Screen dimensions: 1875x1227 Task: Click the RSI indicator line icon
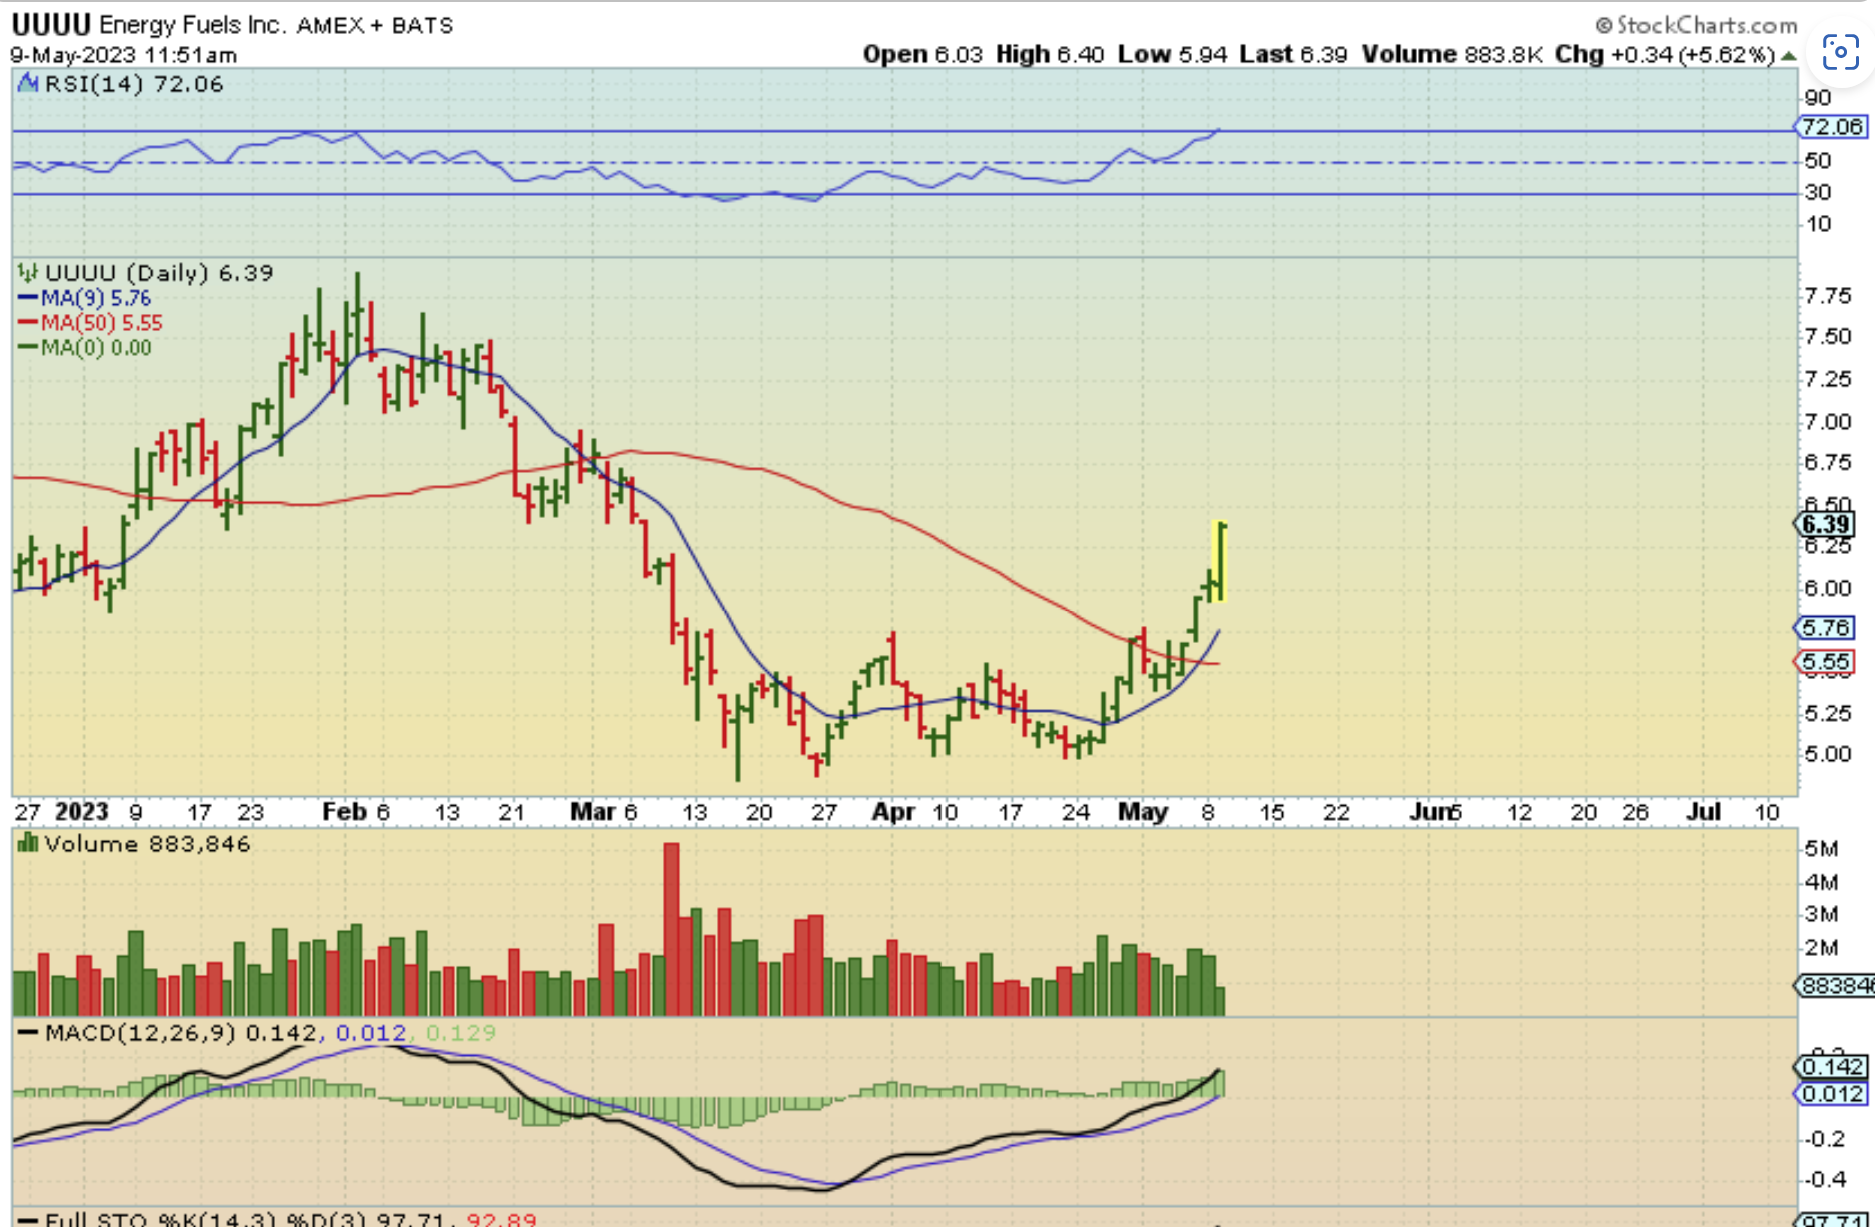(28, 83)
